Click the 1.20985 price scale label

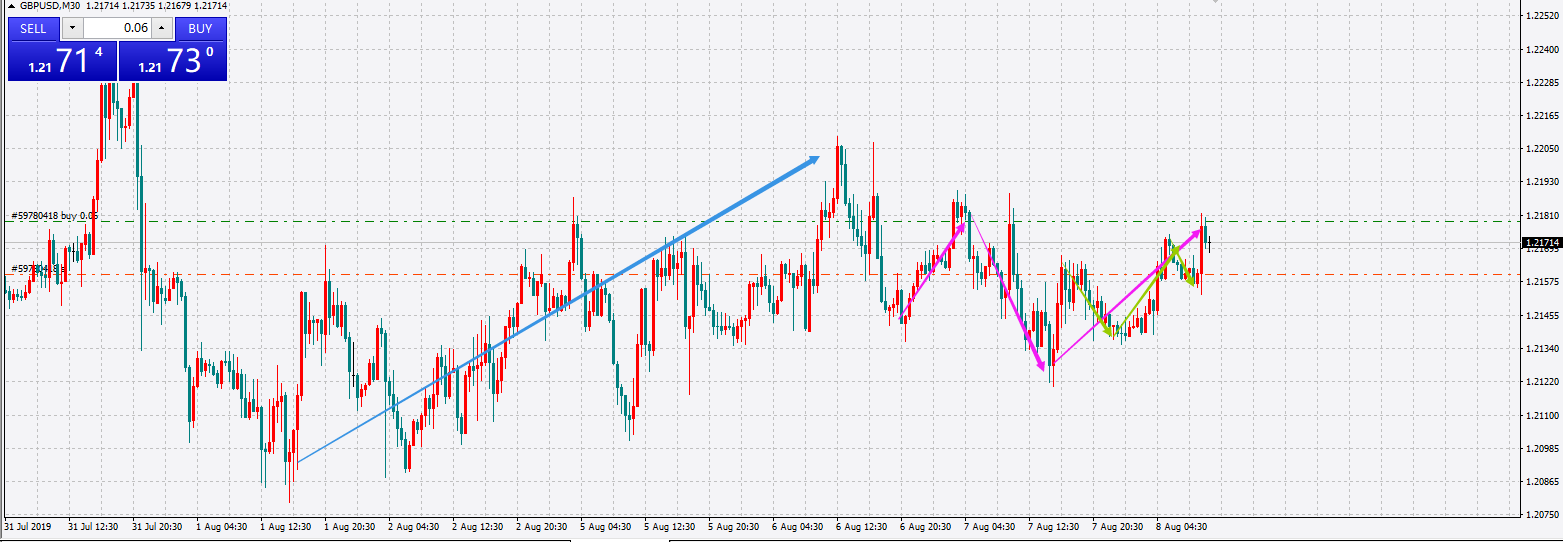(1544, 448)
